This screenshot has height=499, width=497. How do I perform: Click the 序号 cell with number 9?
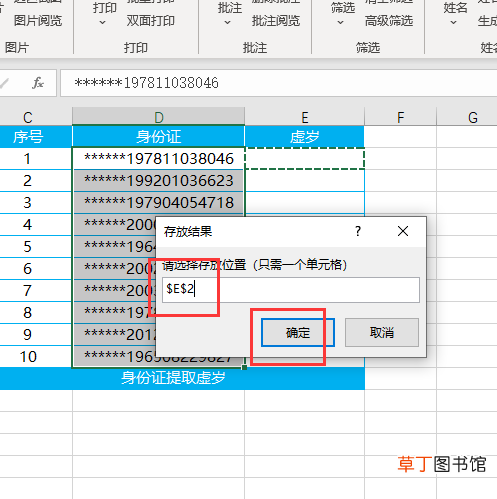click(x=36, y=335)
